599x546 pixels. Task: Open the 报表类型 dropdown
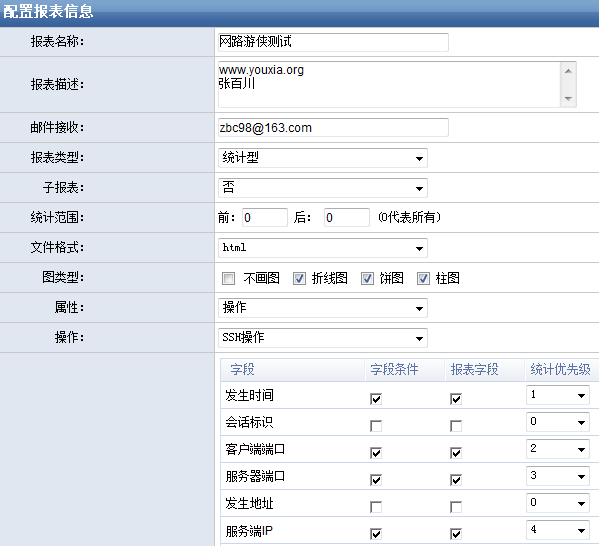click(x=323, y=158)
